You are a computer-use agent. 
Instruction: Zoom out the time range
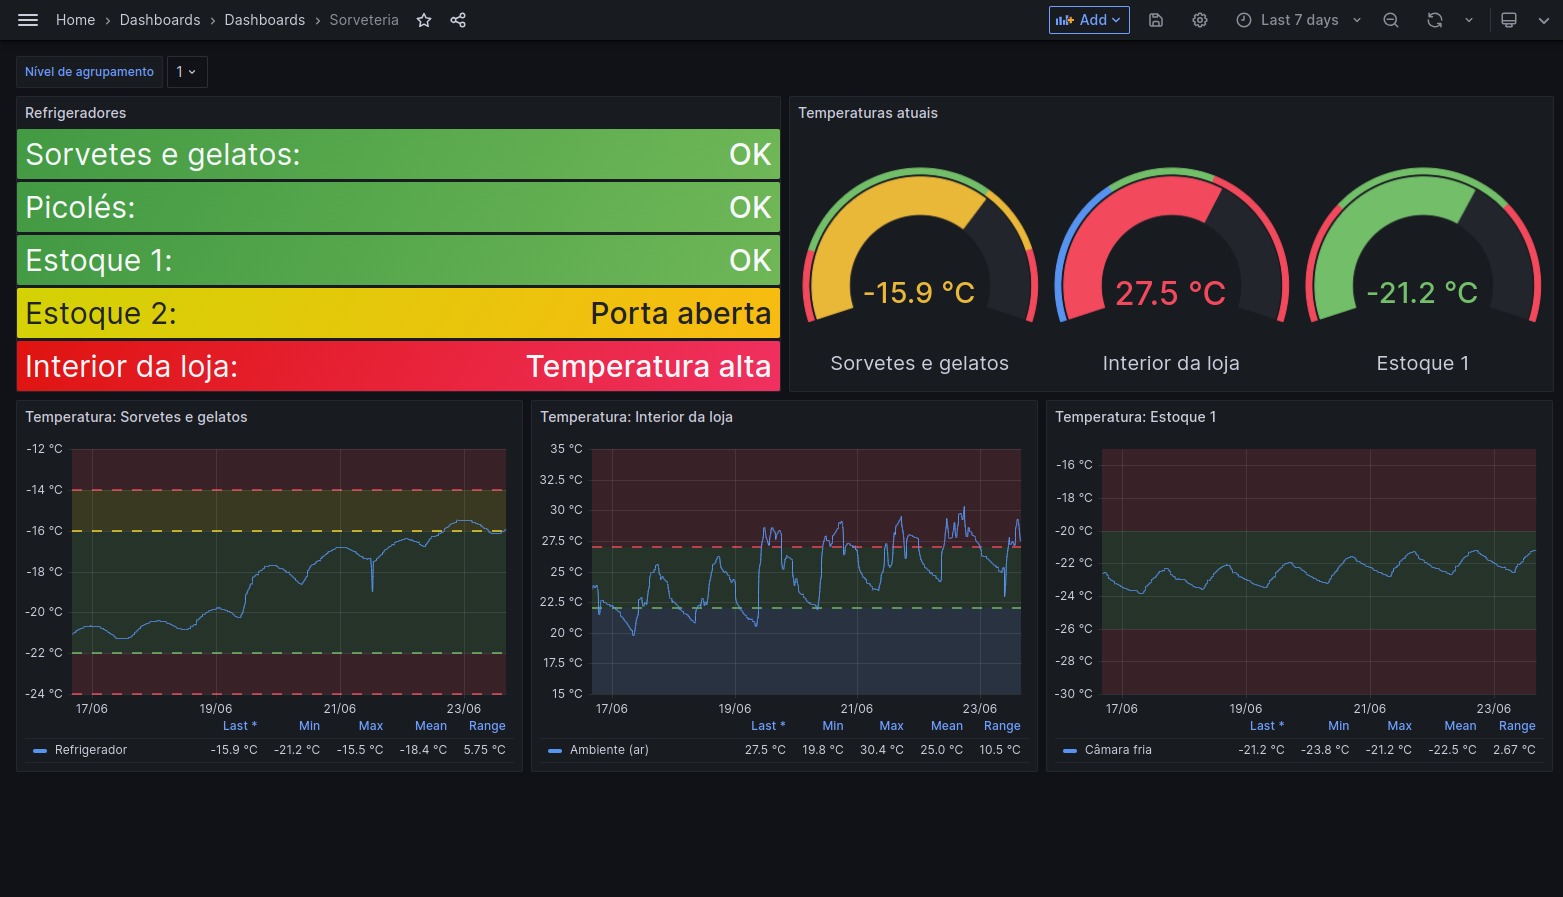1390,20
